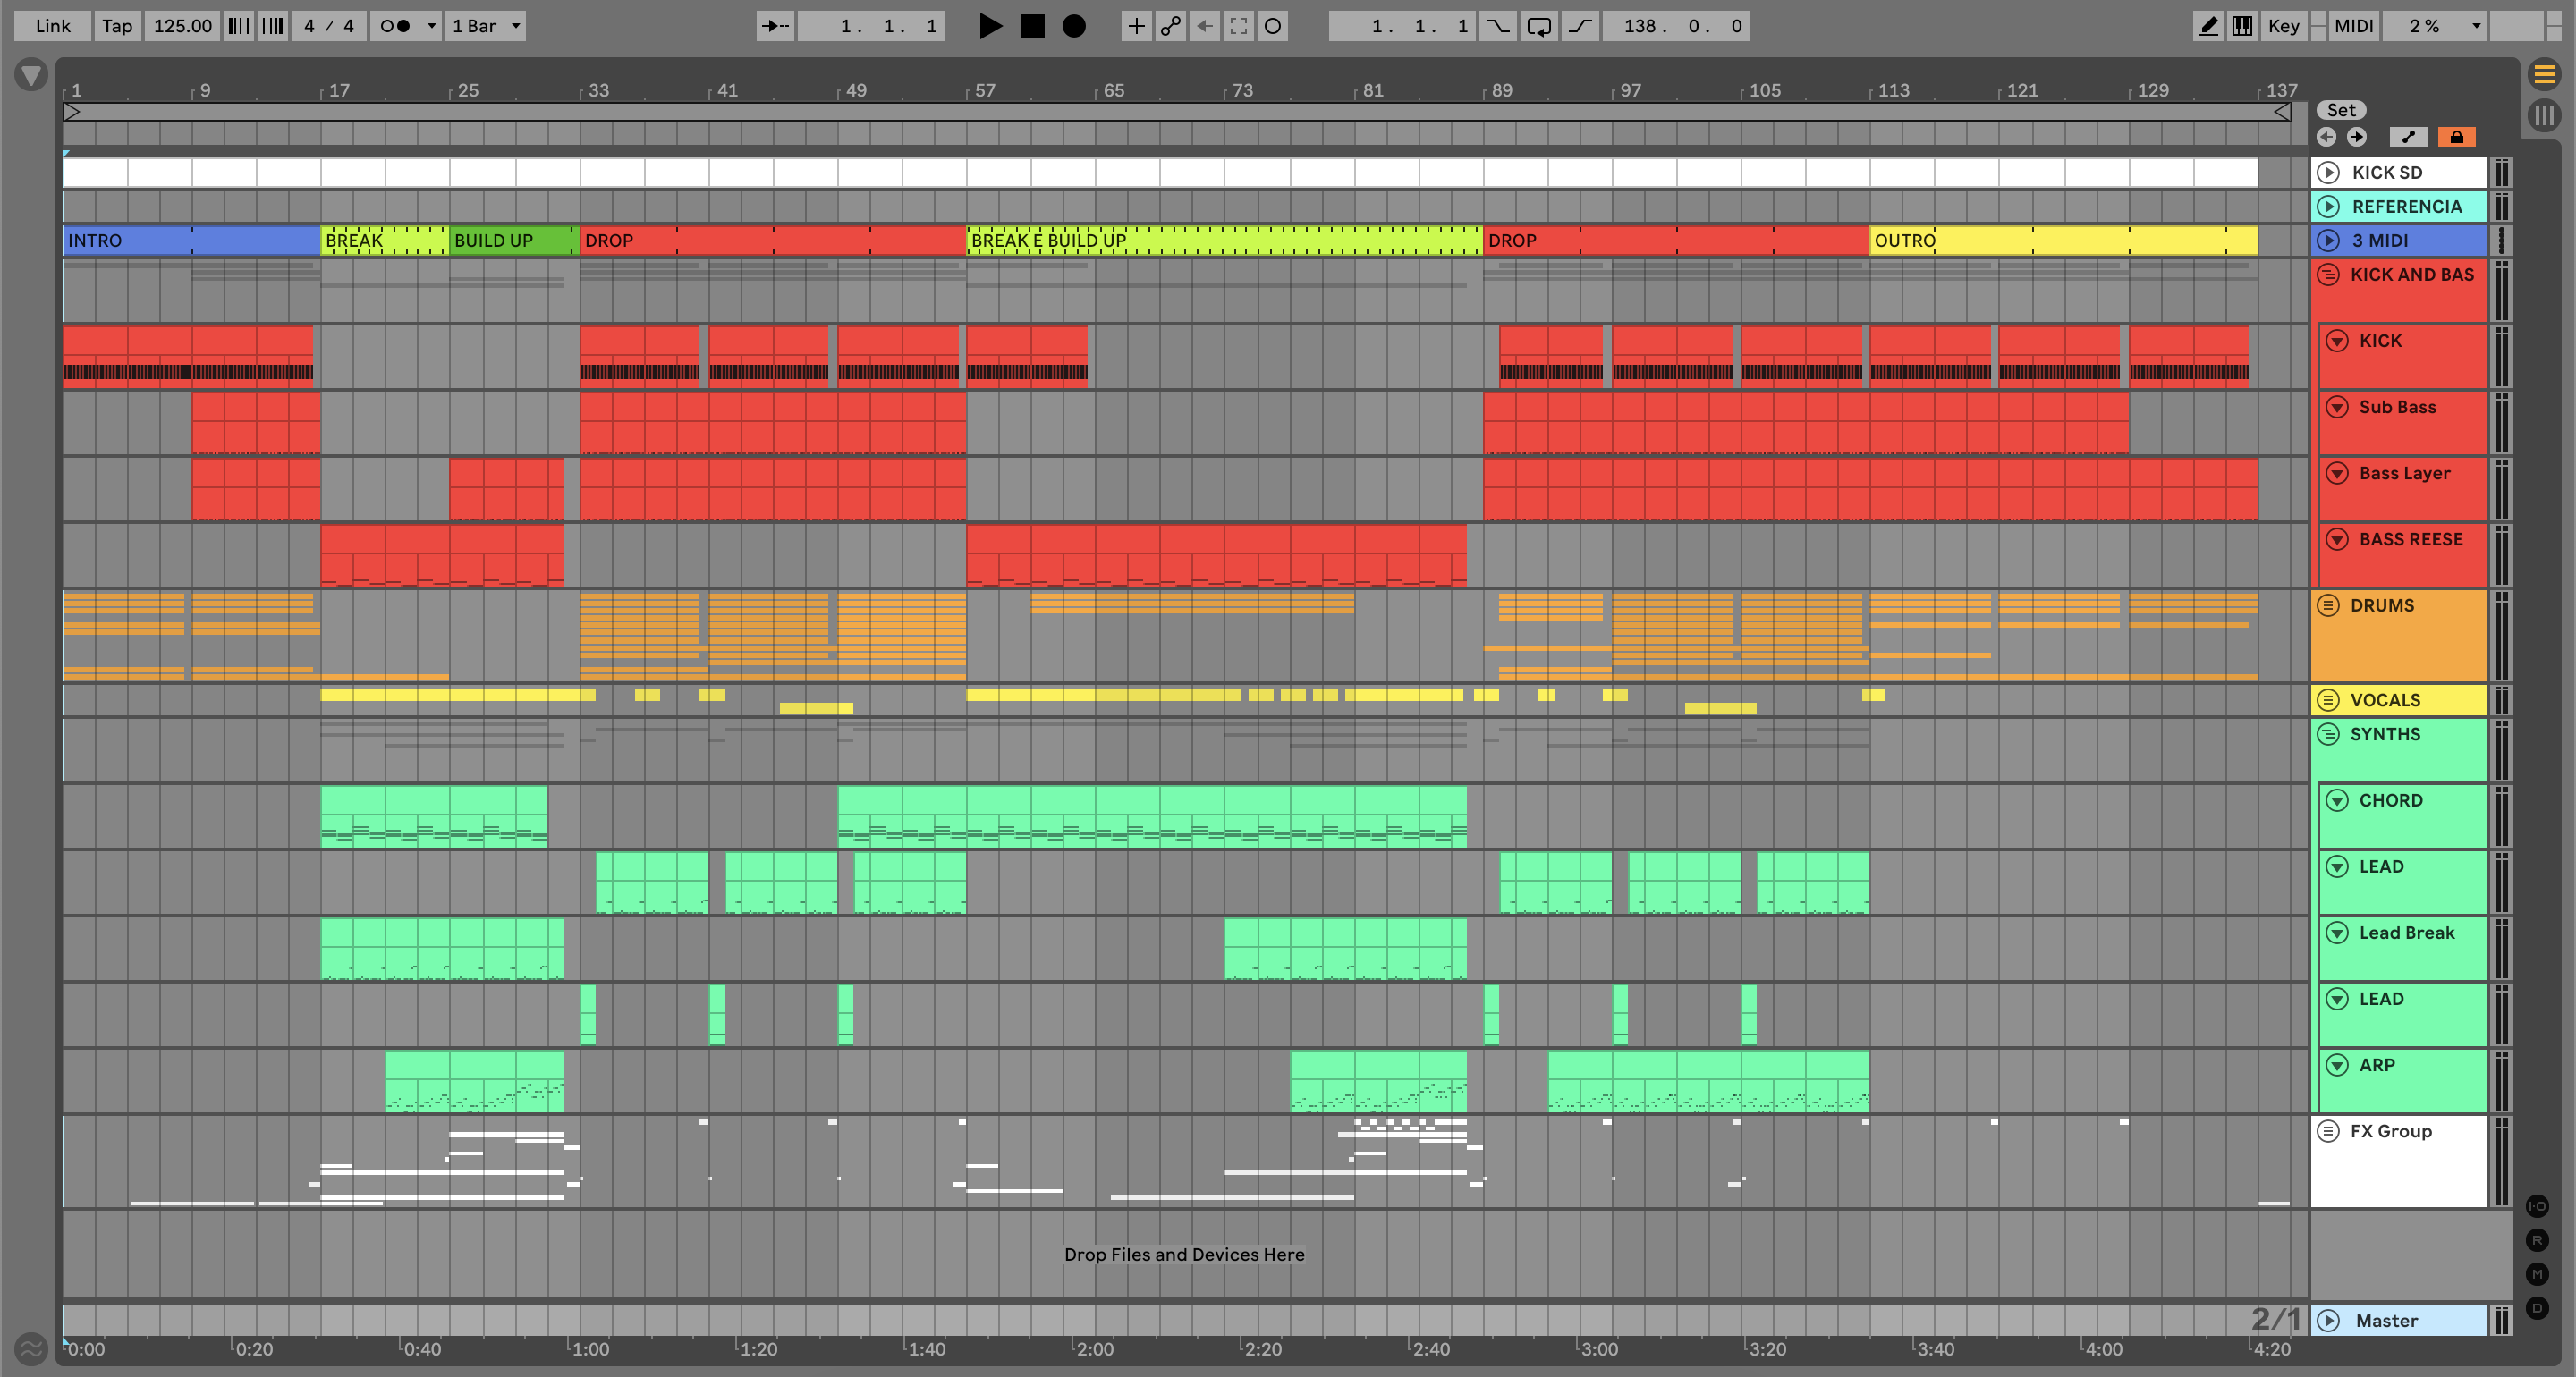This screenshot has height=1377, width=2576.
Task: Click the Link button
Action: pyautogui.click(x=53, y=26)
